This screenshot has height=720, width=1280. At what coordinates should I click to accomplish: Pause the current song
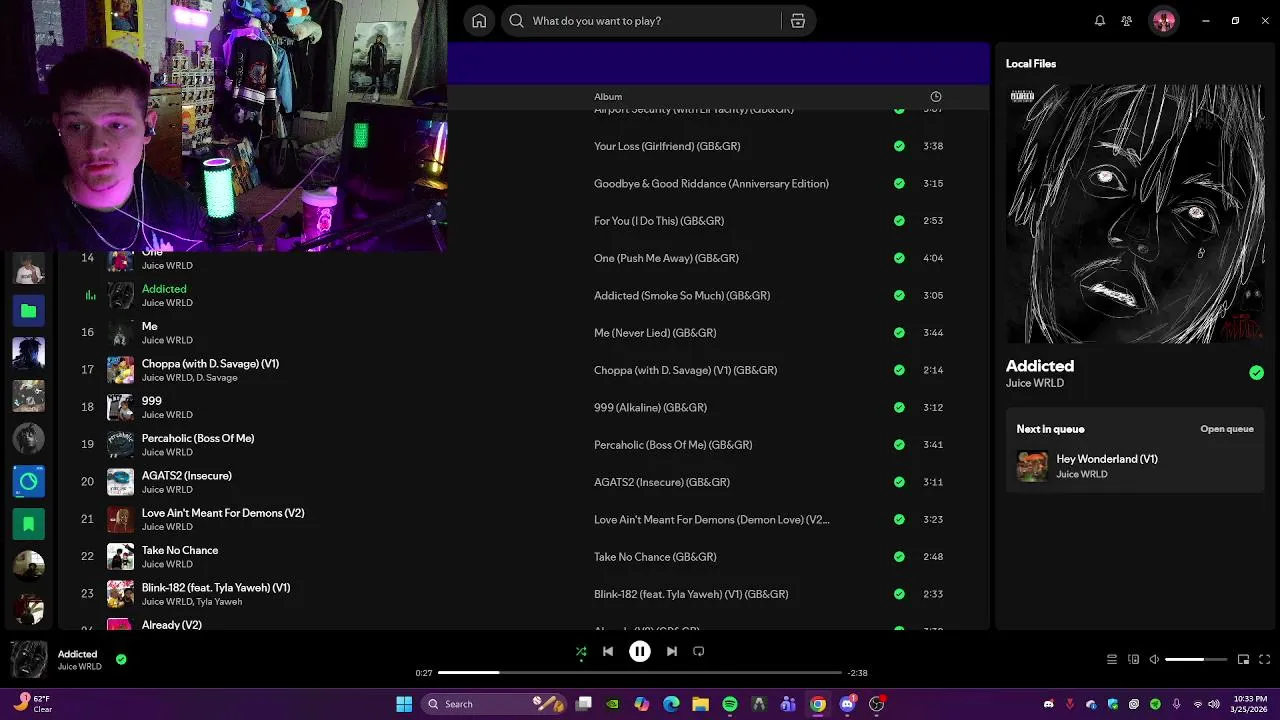click(640, 651)
